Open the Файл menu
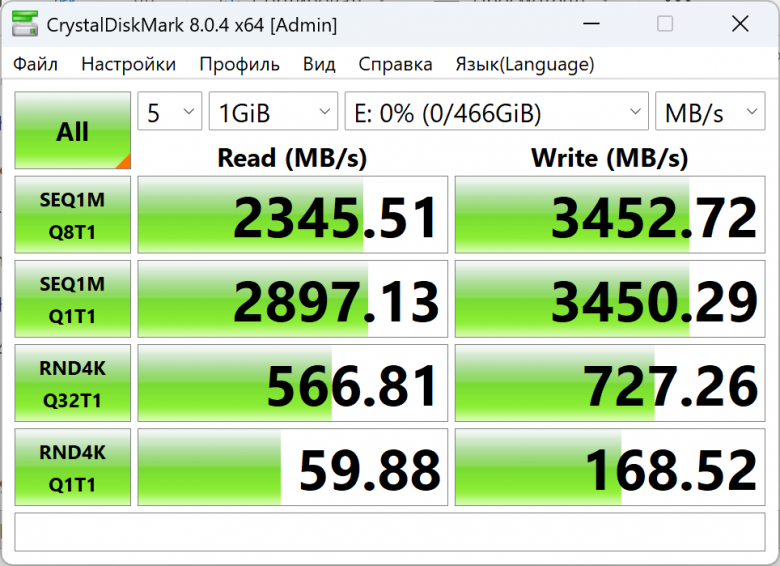The height and width of the screenshot is (566, 780). 35,64
